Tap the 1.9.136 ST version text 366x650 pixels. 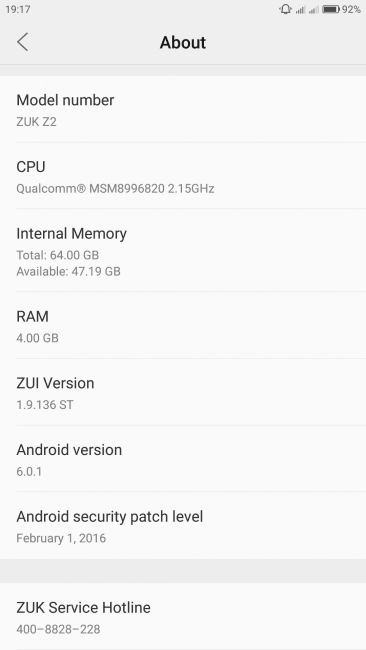click(x=45, y=405)
